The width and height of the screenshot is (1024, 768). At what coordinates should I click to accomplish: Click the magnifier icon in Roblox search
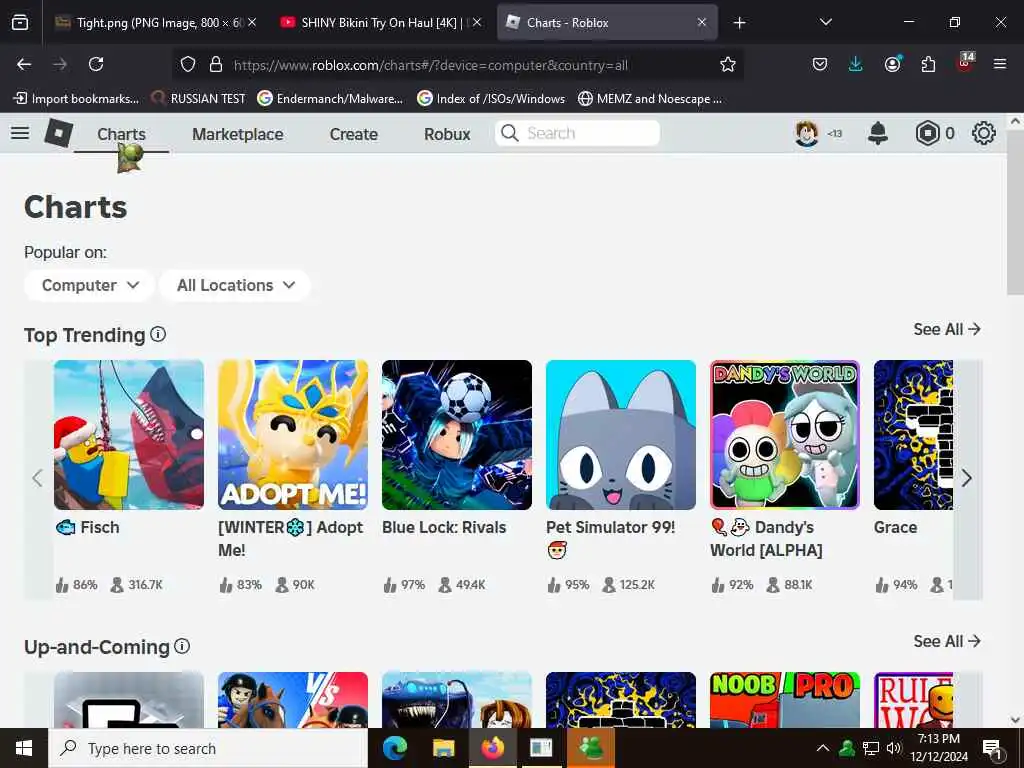[x=509, y=133]
